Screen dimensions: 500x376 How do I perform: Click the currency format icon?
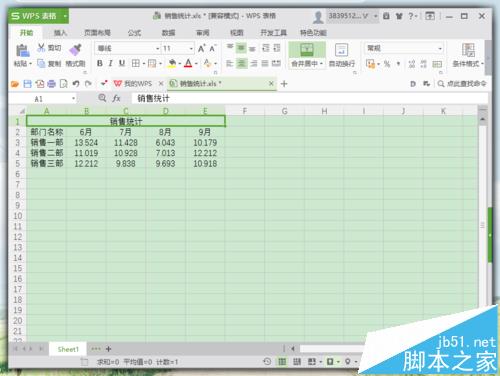[370, 63]
